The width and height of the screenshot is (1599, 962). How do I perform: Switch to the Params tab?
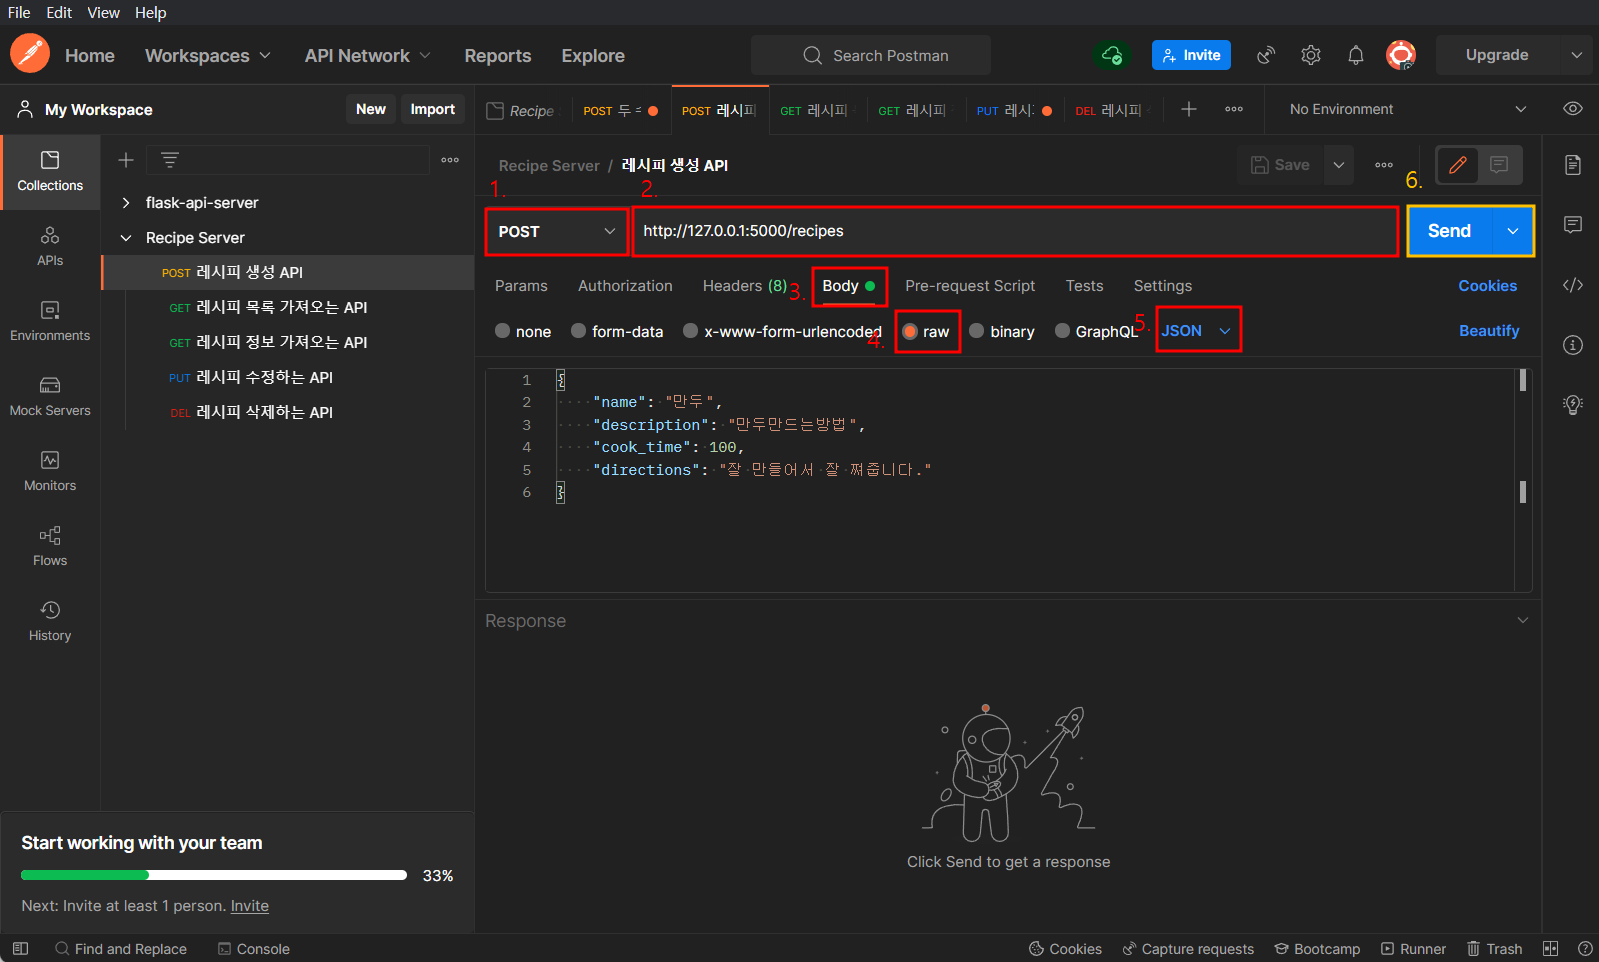pyautogui.click(x=521, y=285)
